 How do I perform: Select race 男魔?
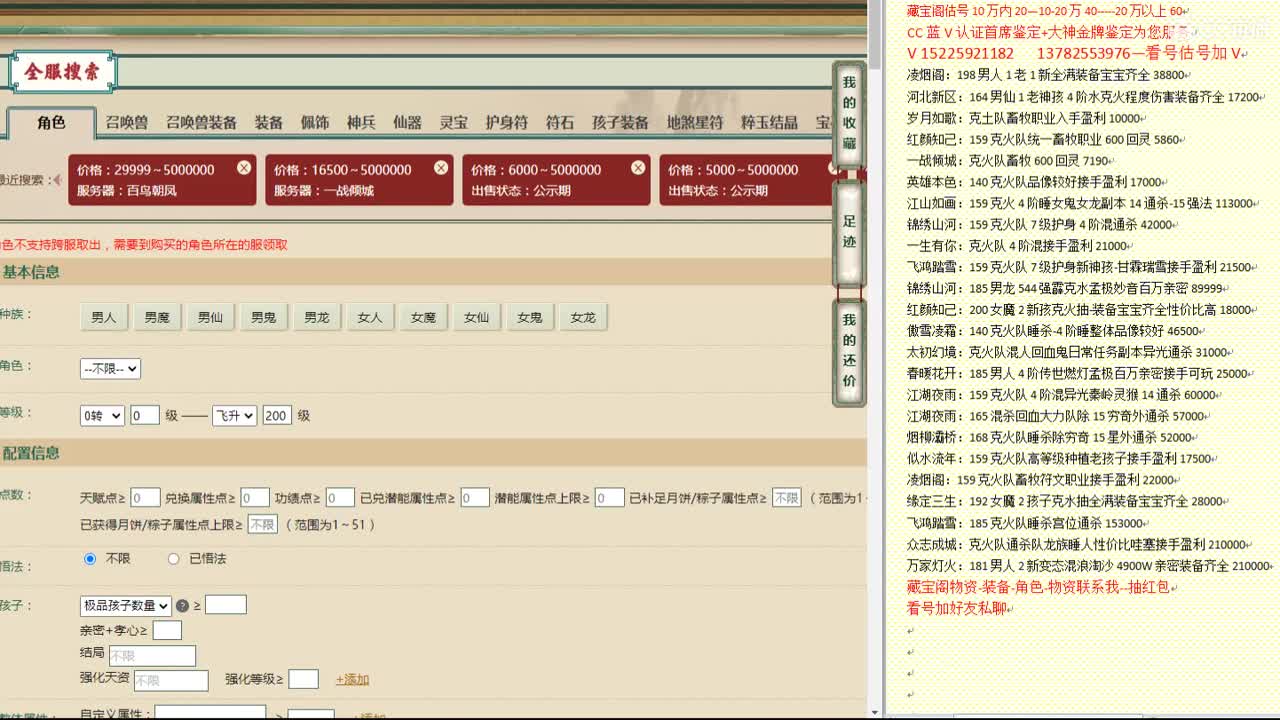click(157, 317)
